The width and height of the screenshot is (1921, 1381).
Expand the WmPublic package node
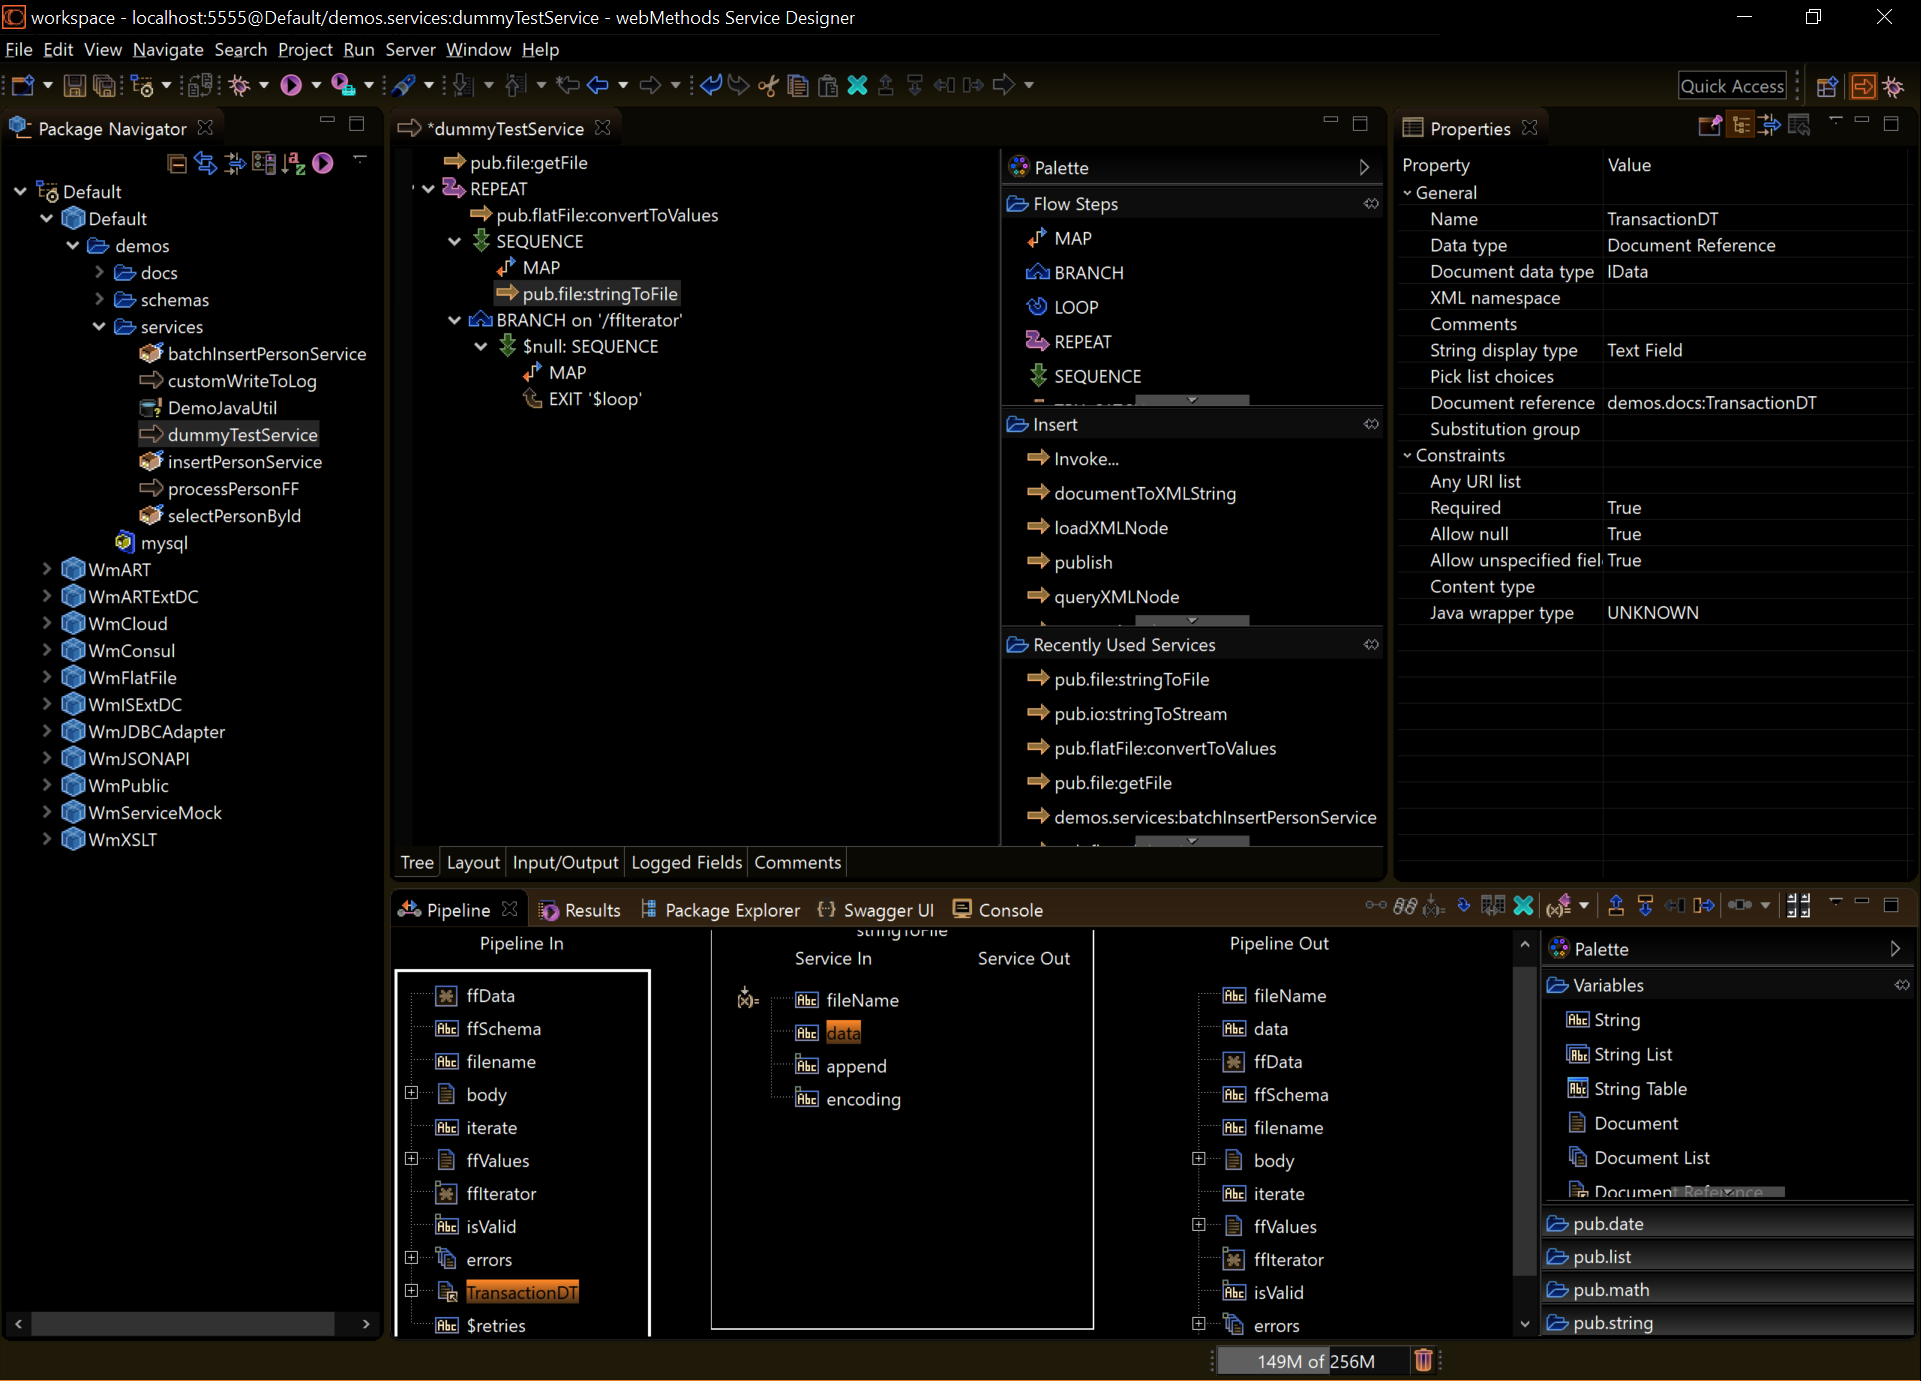[45, 785]
